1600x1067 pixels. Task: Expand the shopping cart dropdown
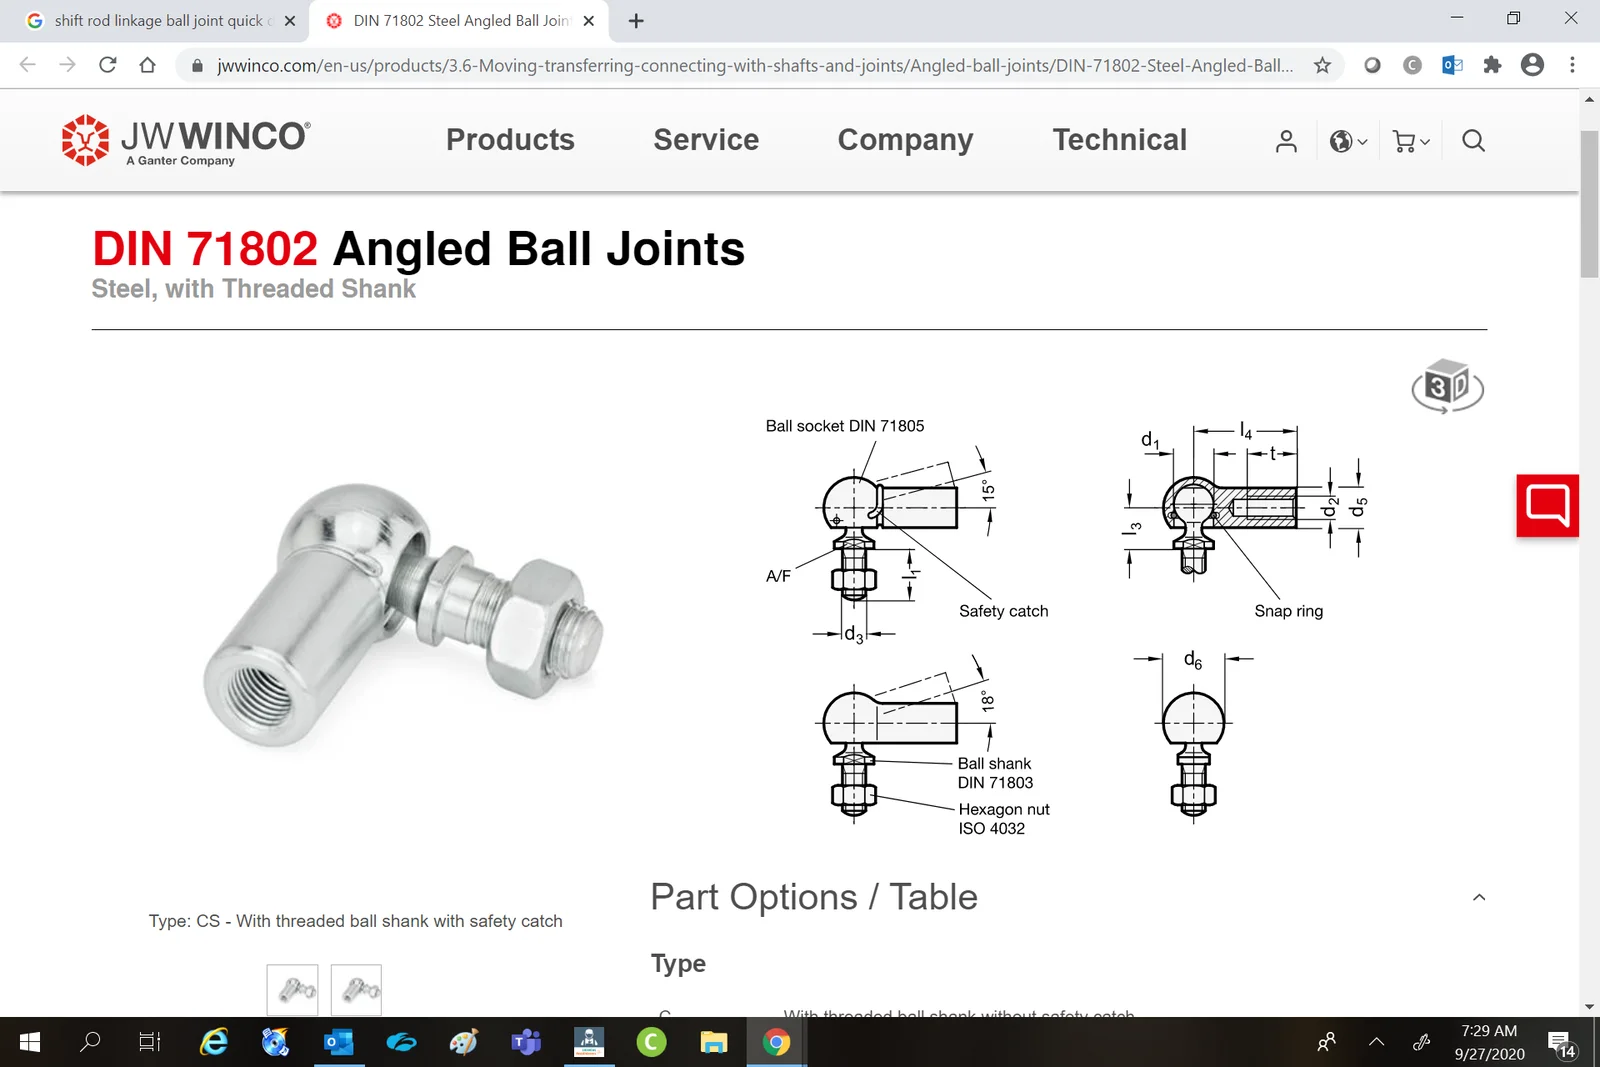tap(1410, 141)
